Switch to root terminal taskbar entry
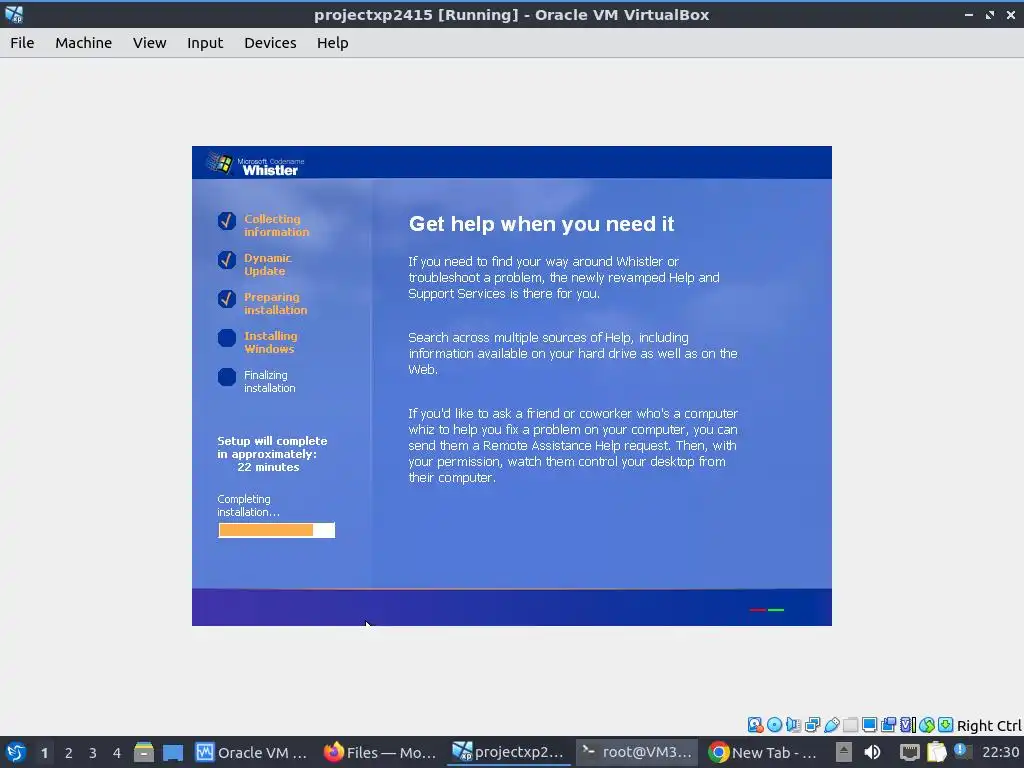The width and height of the screenshot is (1024, 768). coord(637,752)
